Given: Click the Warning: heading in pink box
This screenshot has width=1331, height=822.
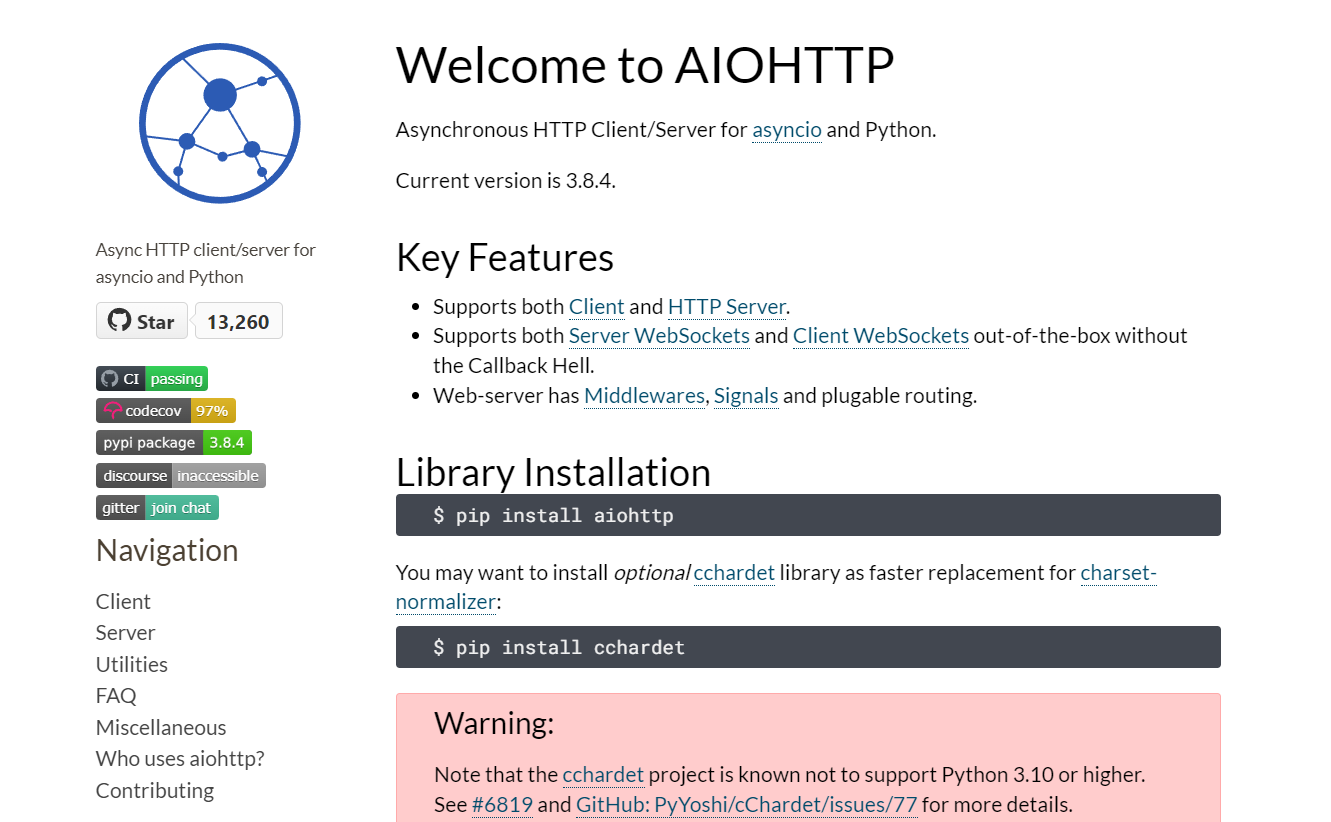Looking at the screenshot, I should (494, 722).
